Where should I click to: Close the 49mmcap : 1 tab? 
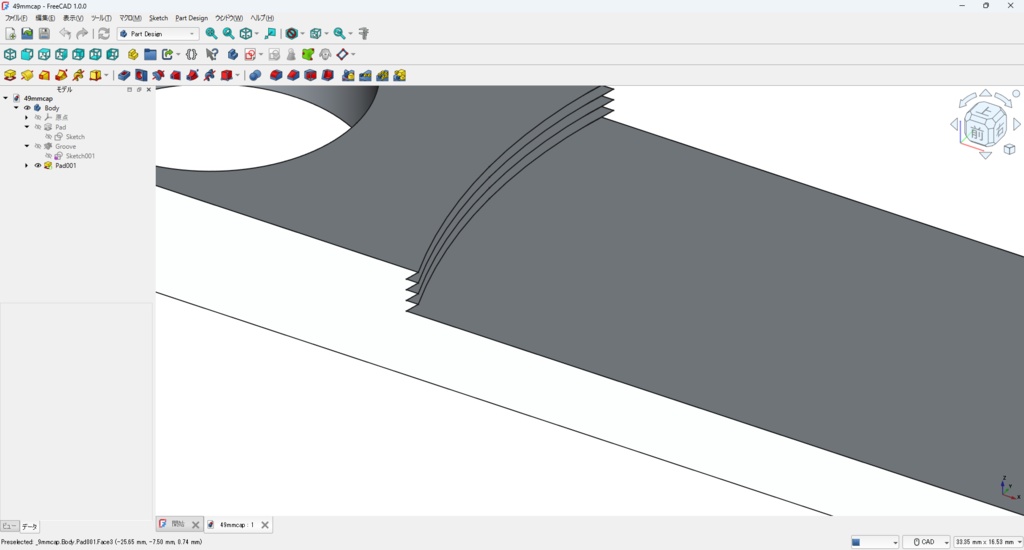(264, 525)
